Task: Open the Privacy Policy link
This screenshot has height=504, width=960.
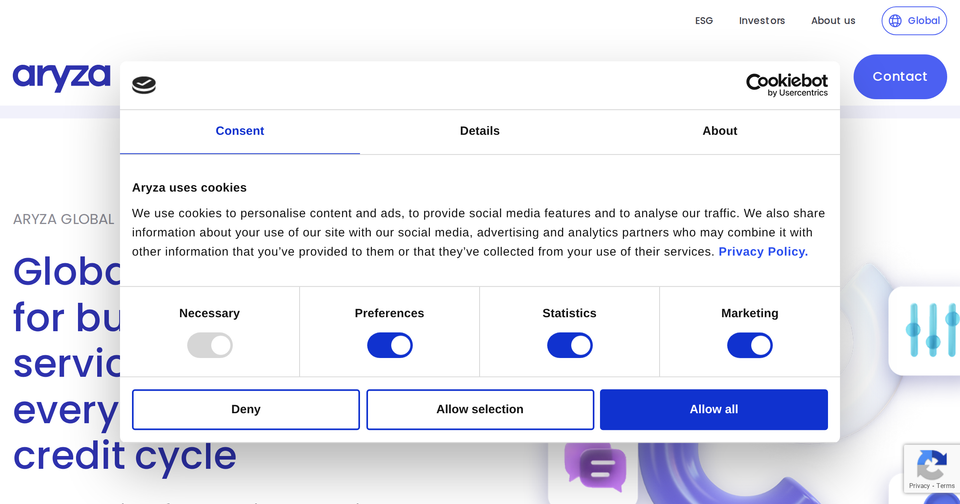Action: [763, 252]
